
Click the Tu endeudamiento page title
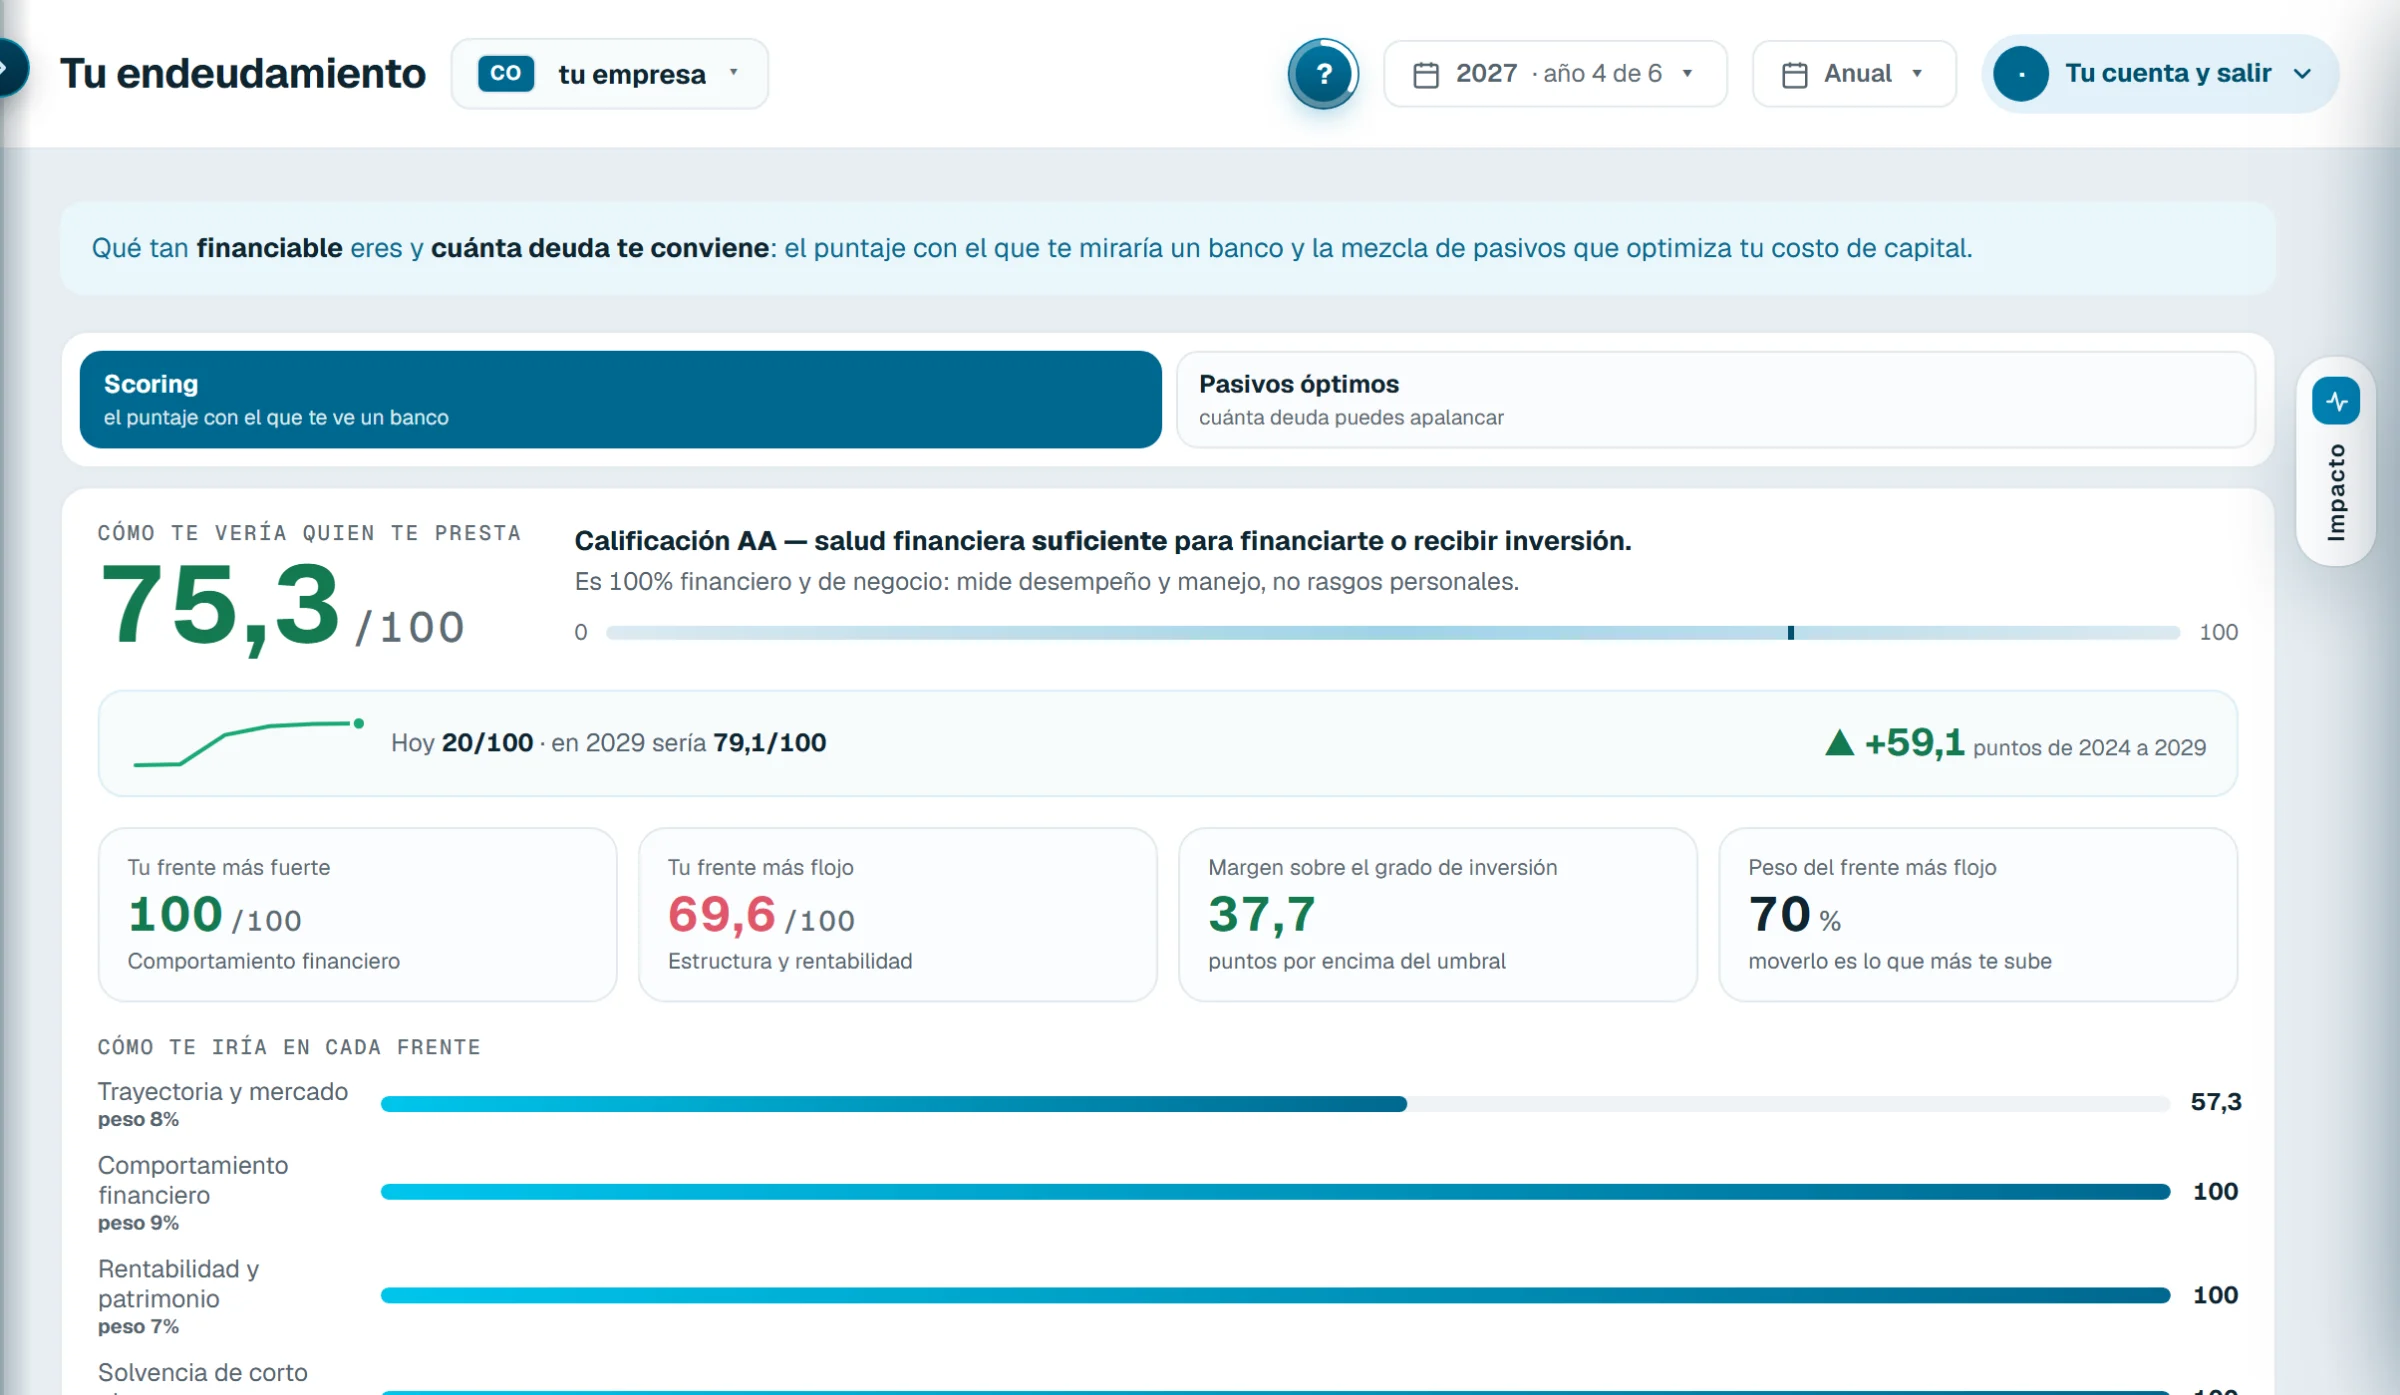tap(243, 74)
